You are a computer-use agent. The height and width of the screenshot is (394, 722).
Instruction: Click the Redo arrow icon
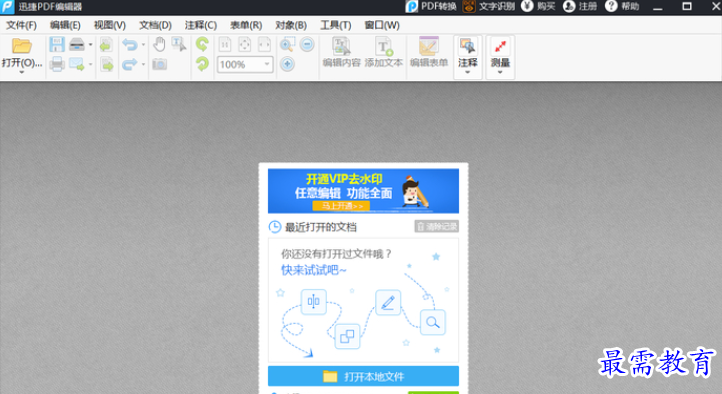130,64
